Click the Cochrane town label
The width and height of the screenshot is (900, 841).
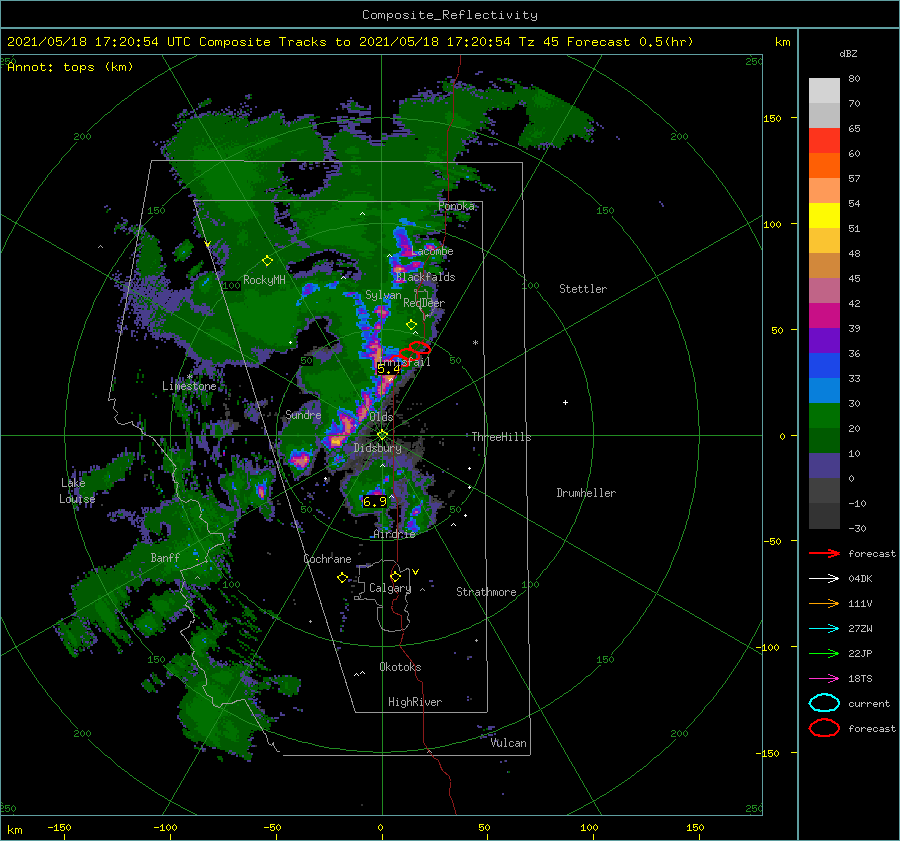point(327,559)
